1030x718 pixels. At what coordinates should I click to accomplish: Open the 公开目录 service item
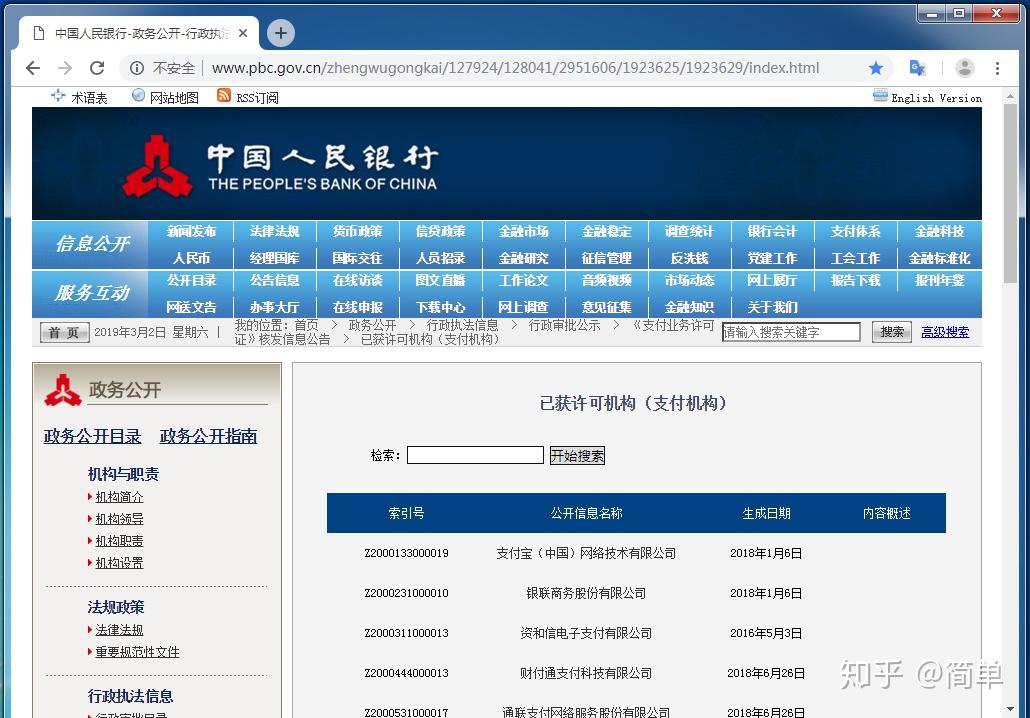pyautogui.click(x=191, y=280)
